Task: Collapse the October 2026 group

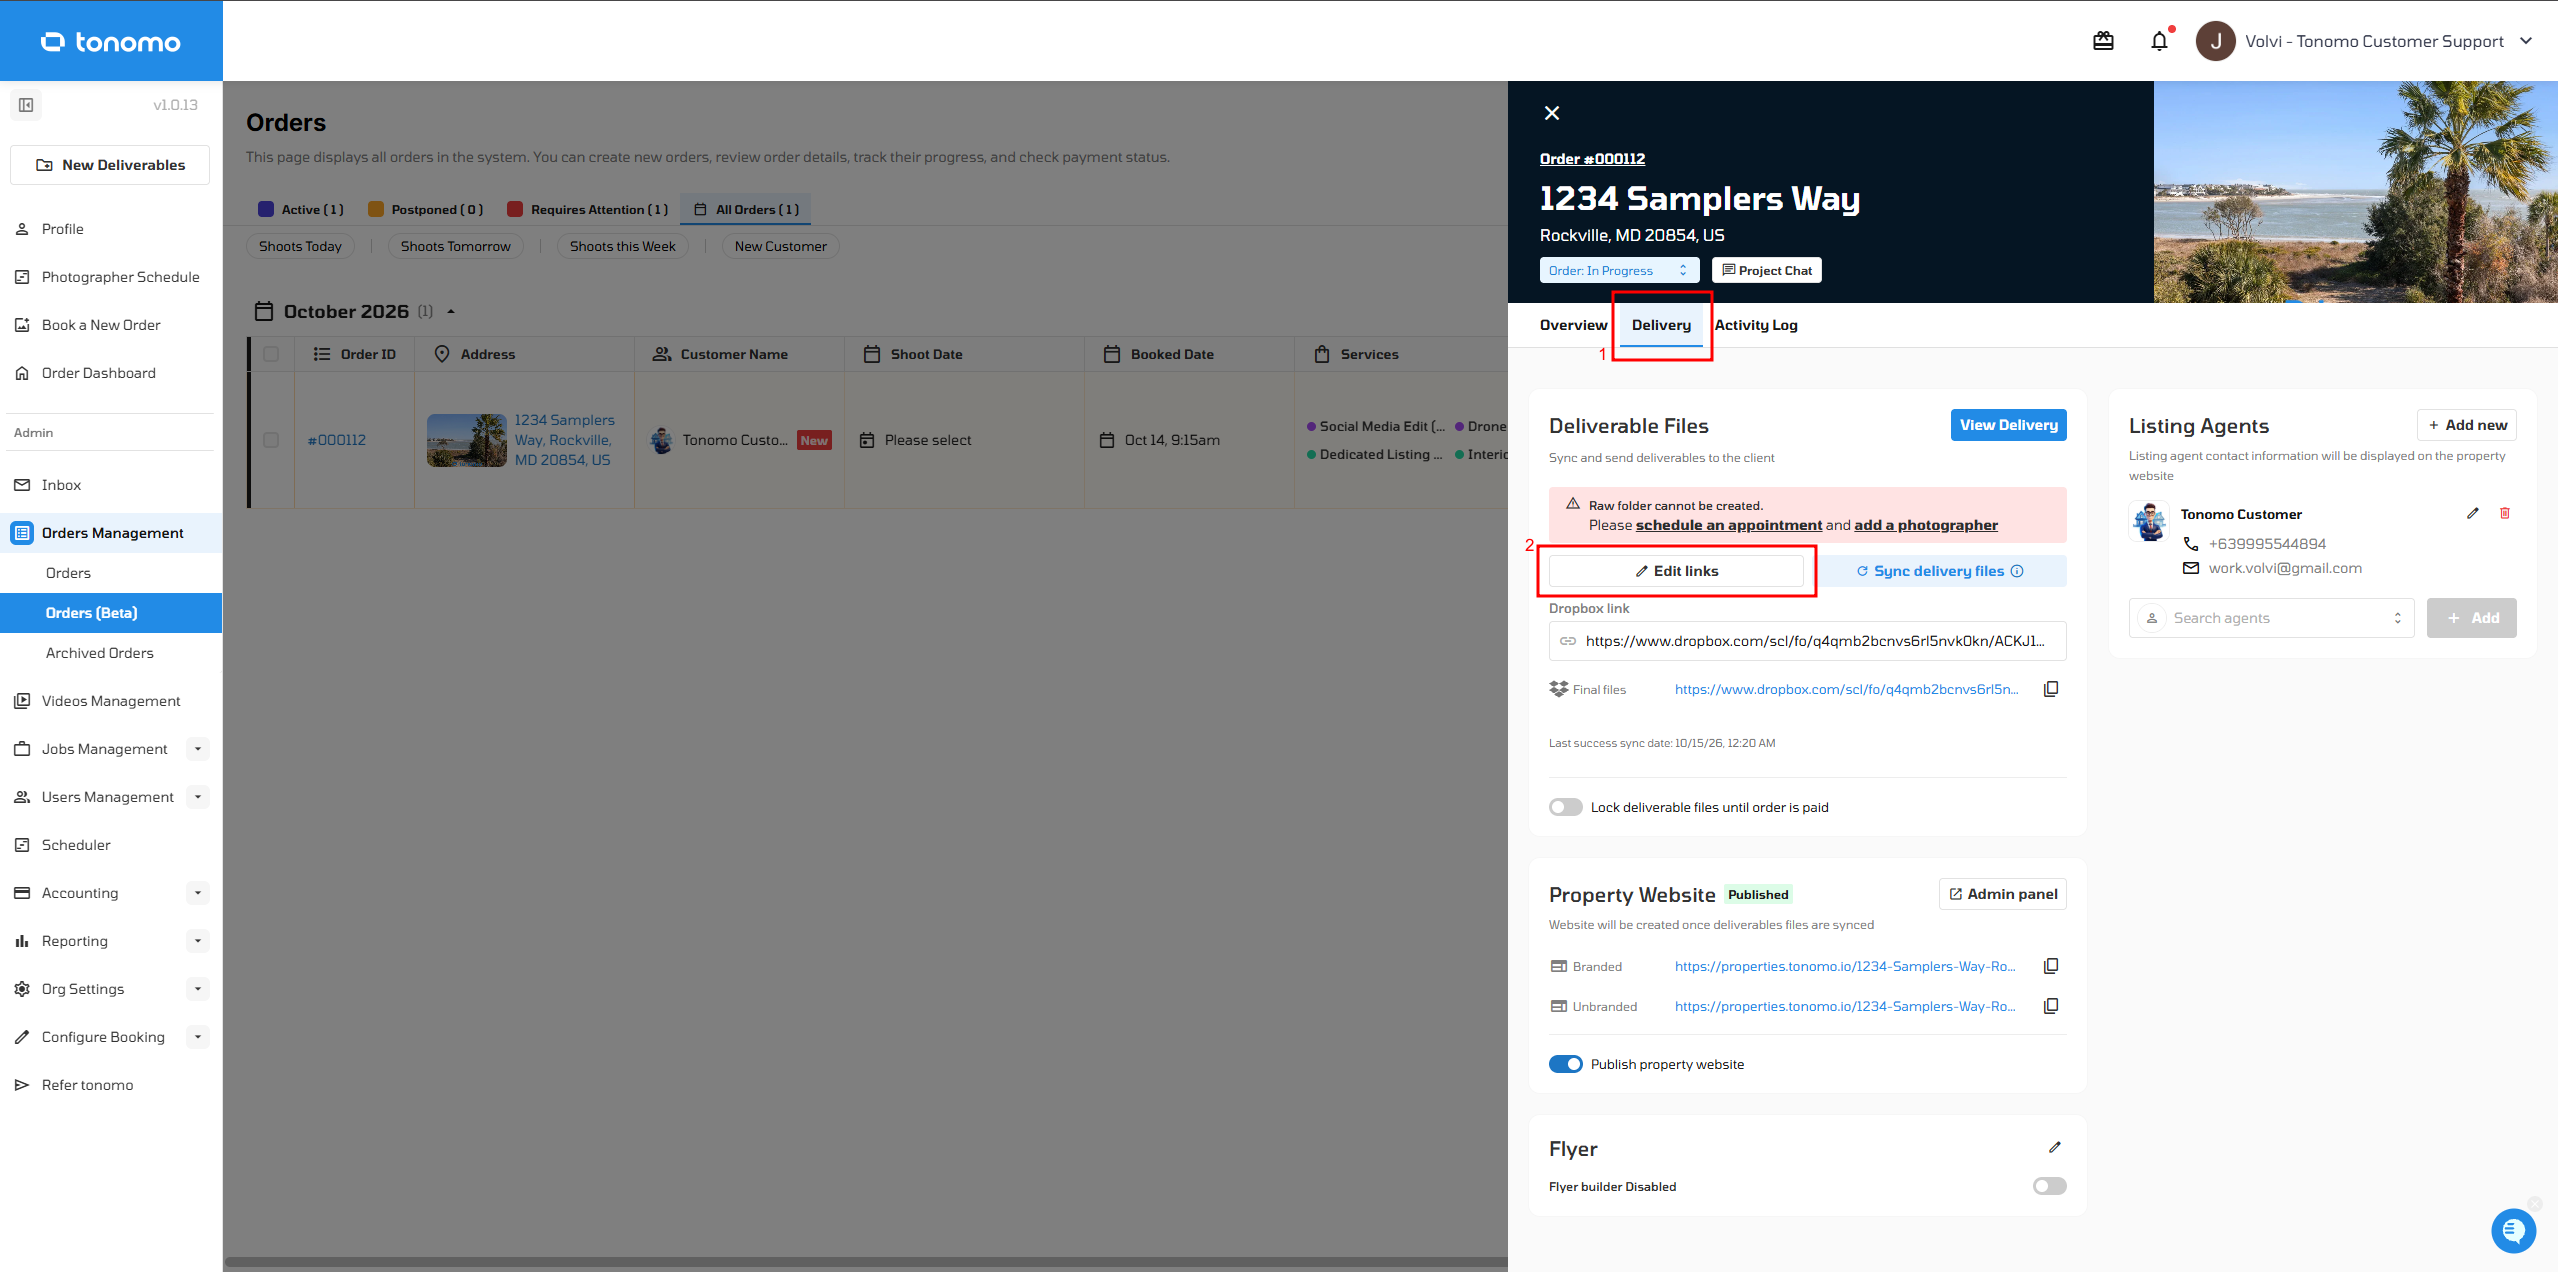Action: 451,311
